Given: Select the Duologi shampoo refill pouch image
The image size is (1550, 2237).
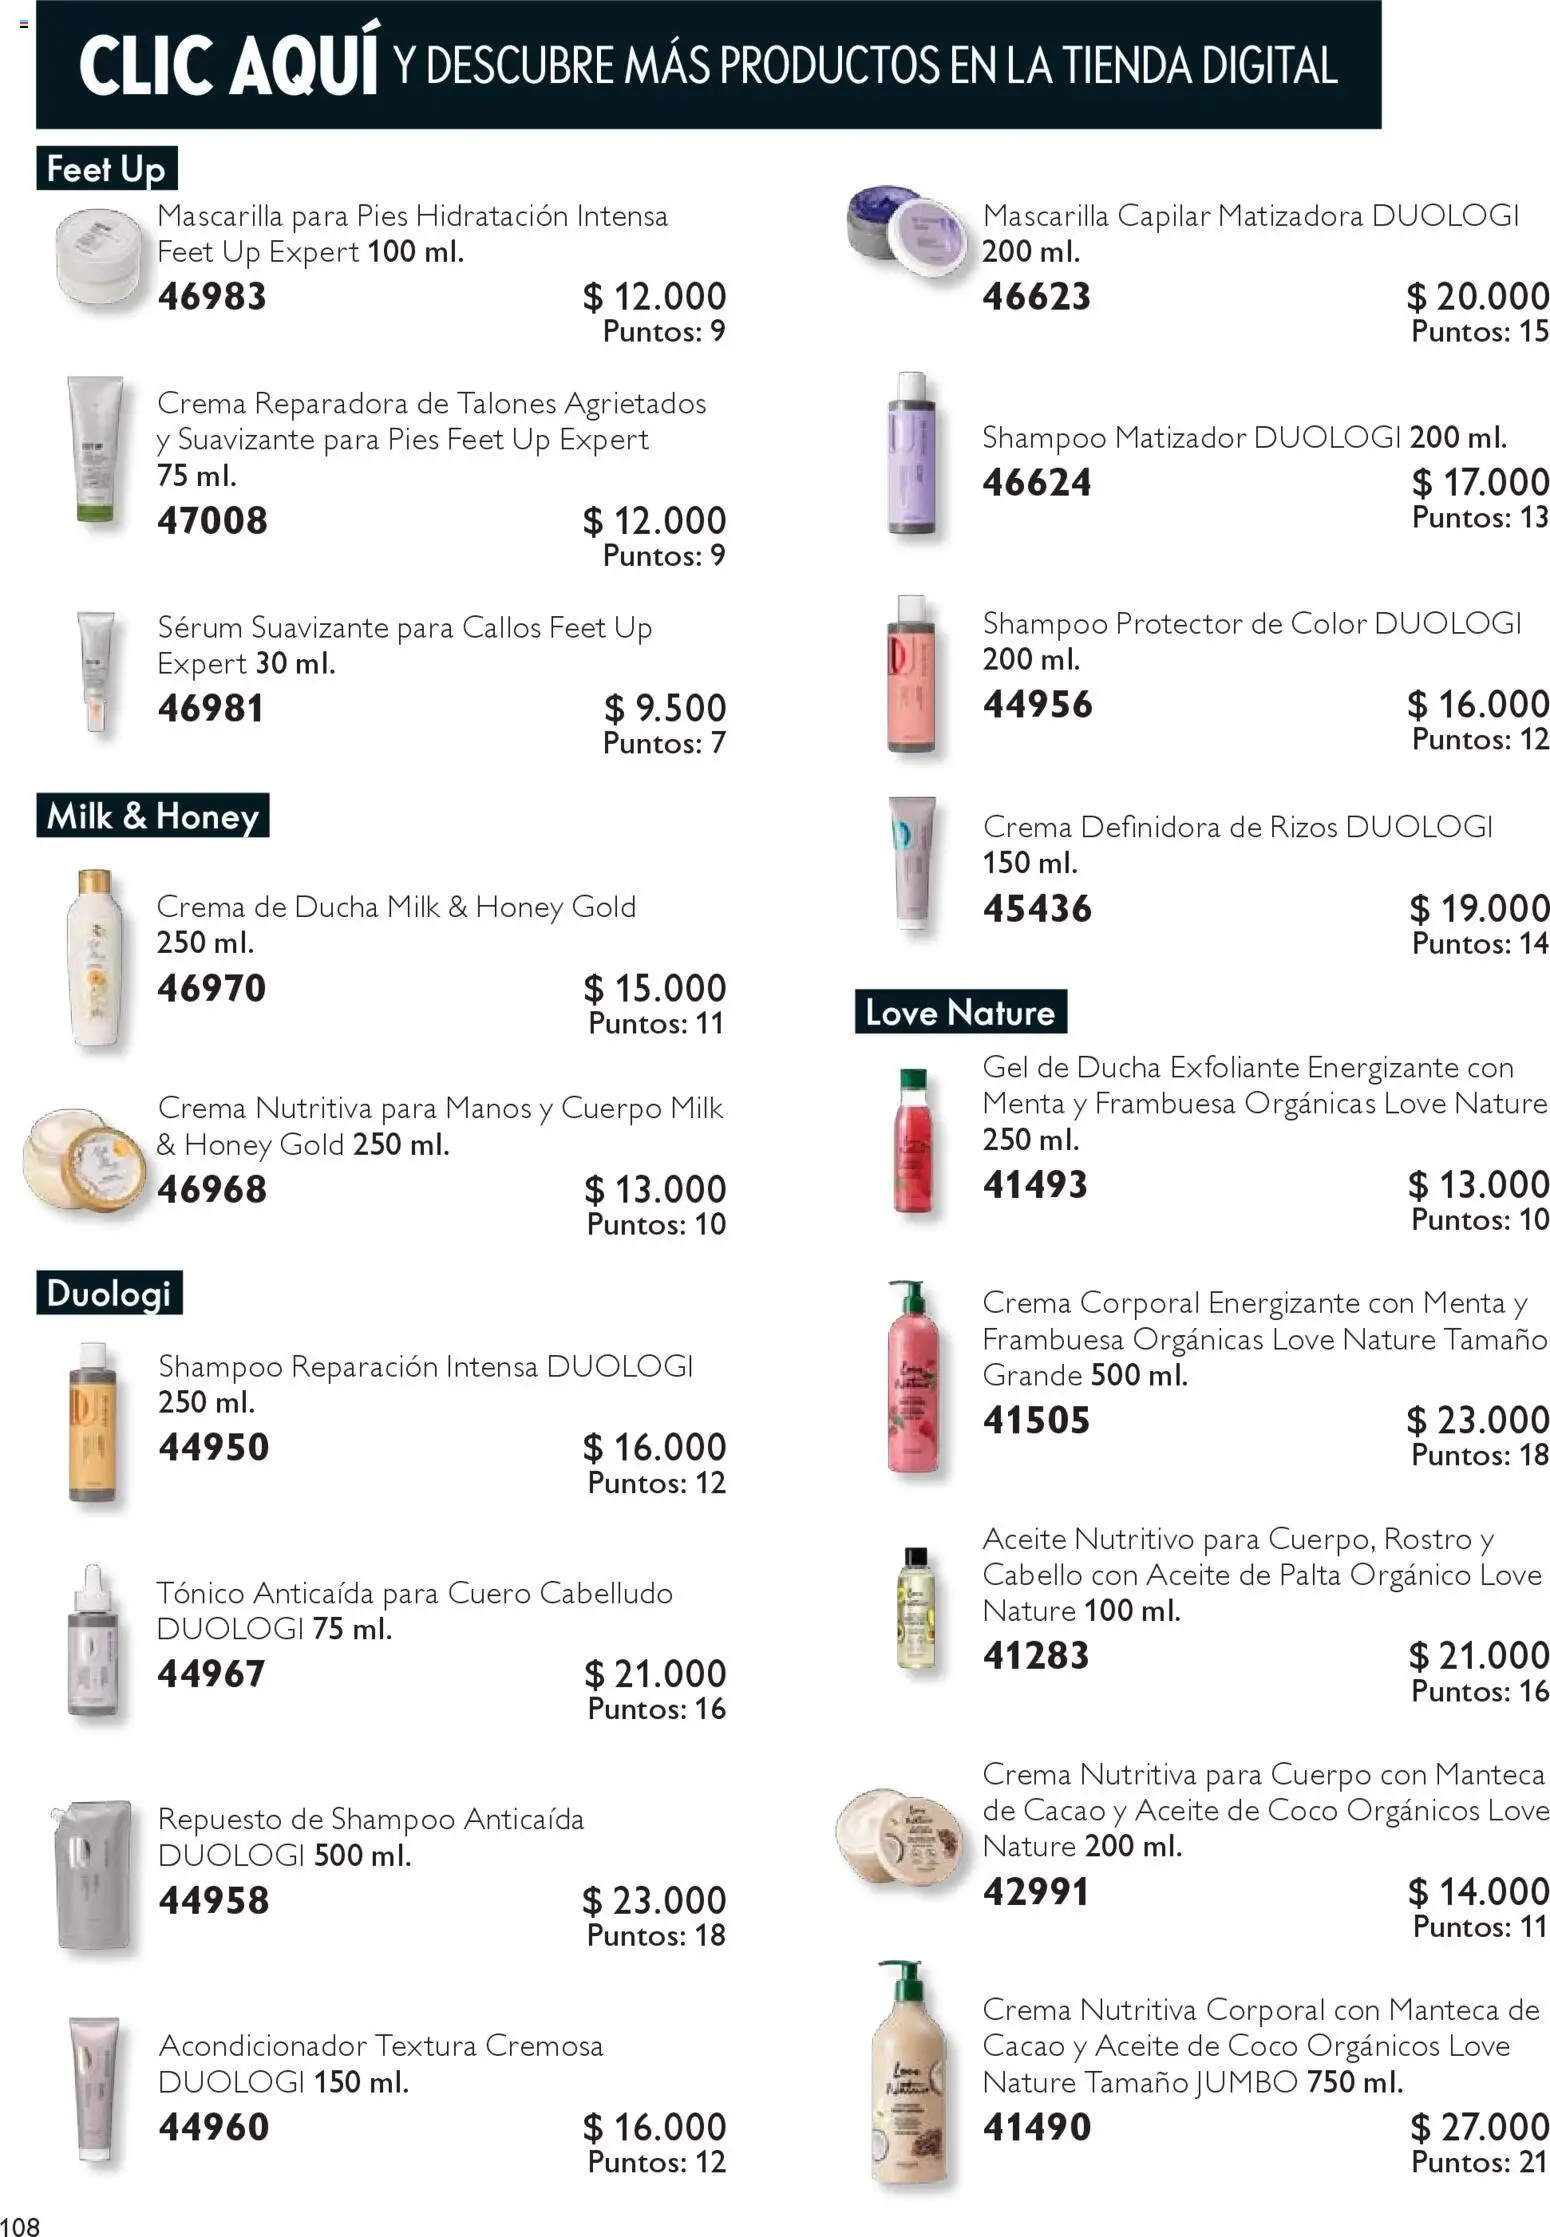Looking at the screenshot, I should (x=92, y=1874).
